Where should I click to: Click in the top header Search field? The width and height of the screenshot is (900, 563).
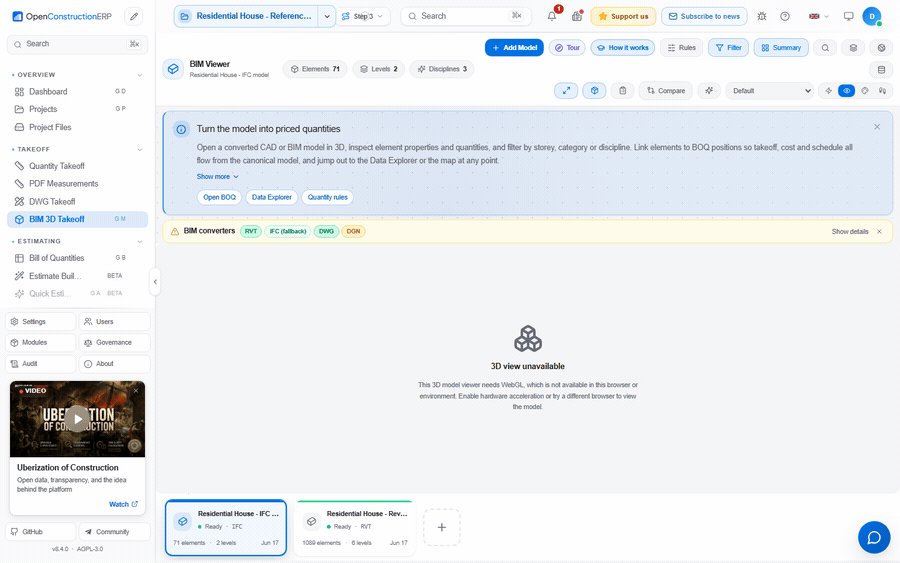(x=466, y=16)
